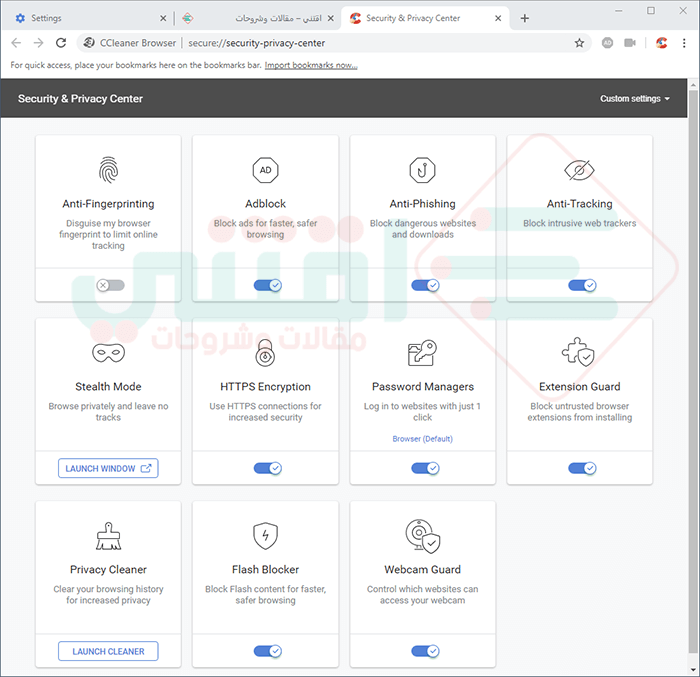Click the address bar URL field

(x=334, y=43)
